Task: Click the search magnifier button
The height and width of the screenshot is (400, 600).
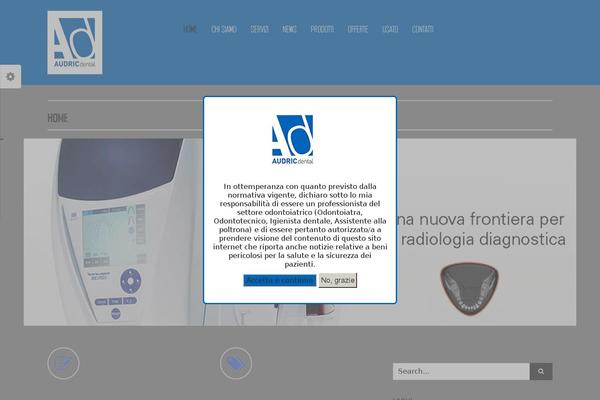Action: pos(541,371)
